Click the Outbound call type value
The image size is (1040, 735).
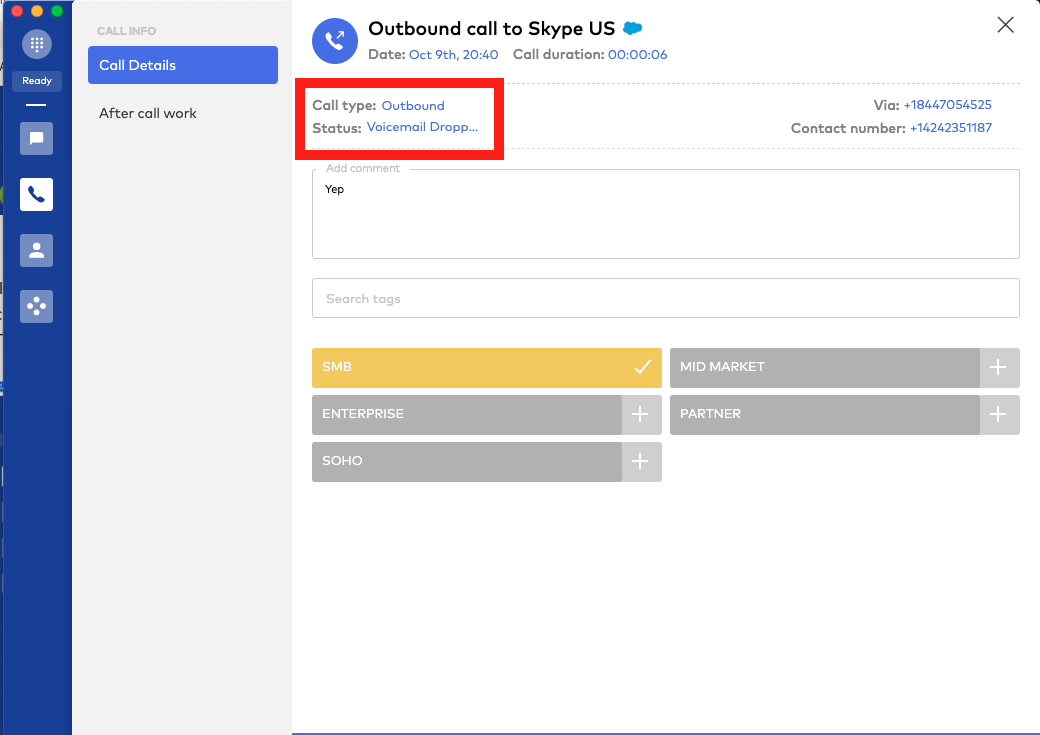click(413, 105)
